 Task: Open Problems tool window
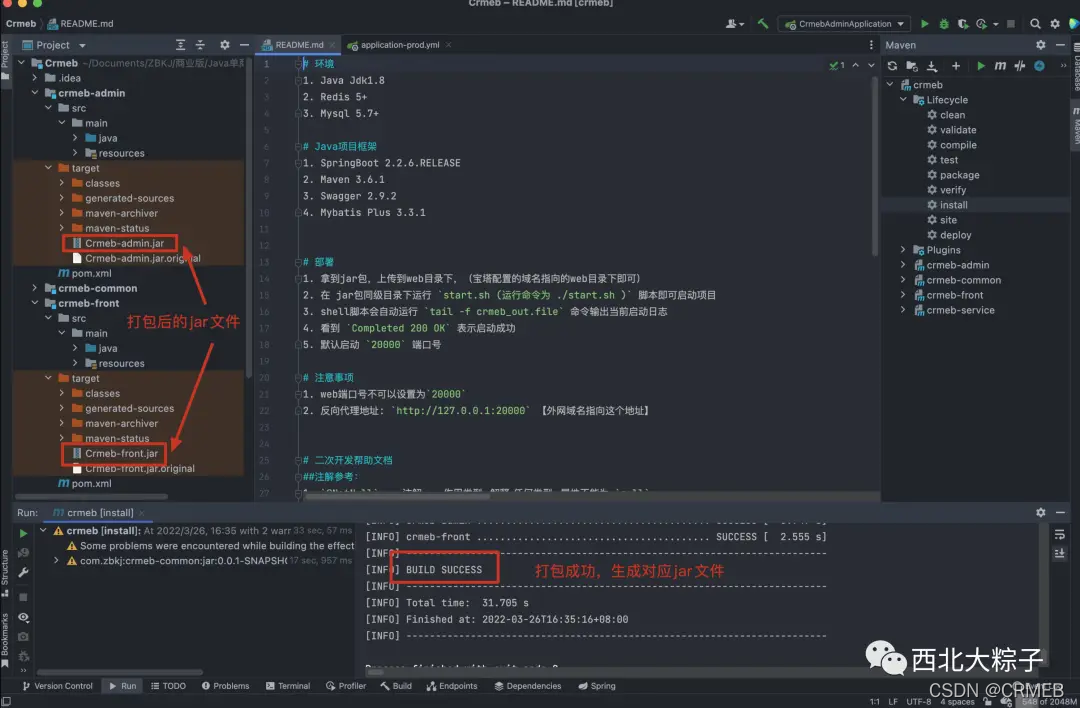(x=225, y=686)
